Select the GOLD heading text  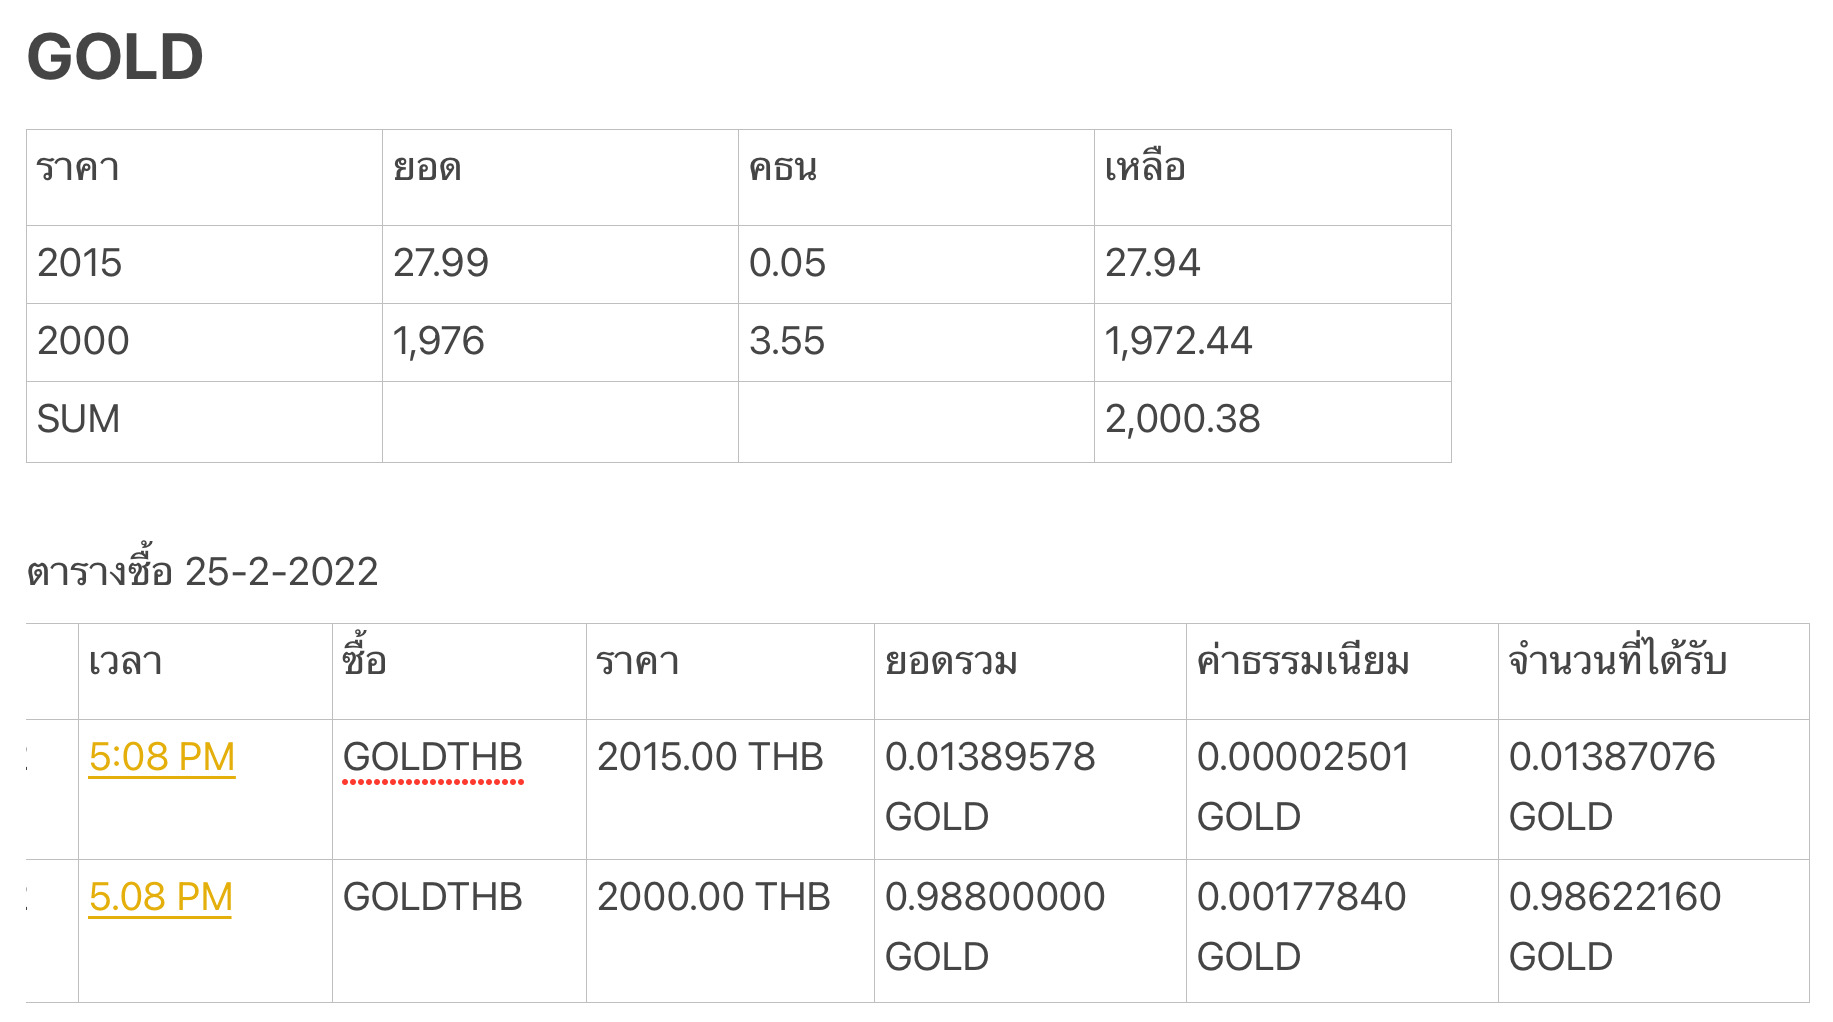pos(115,57)
